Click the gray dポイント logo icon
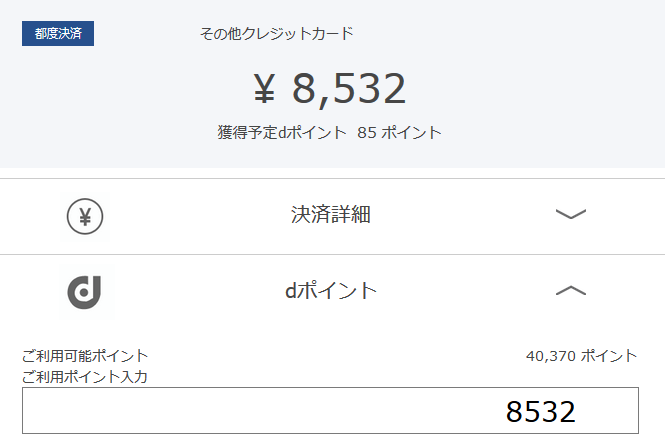 pyautogui.click(x=84, y=292)
